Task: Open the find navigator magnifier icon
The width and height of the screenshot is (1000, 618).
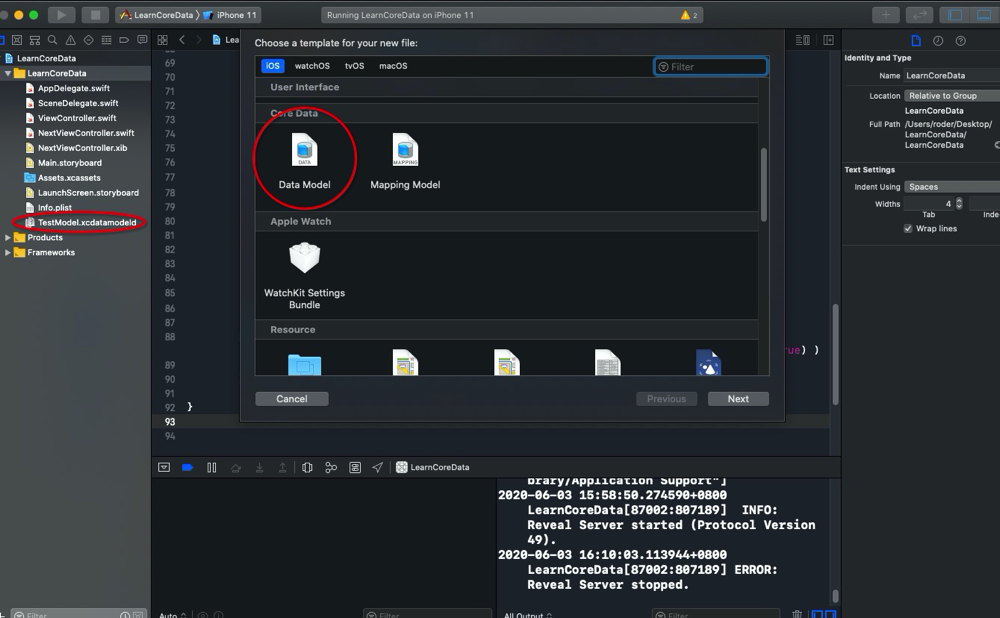Action: point(53,40)
